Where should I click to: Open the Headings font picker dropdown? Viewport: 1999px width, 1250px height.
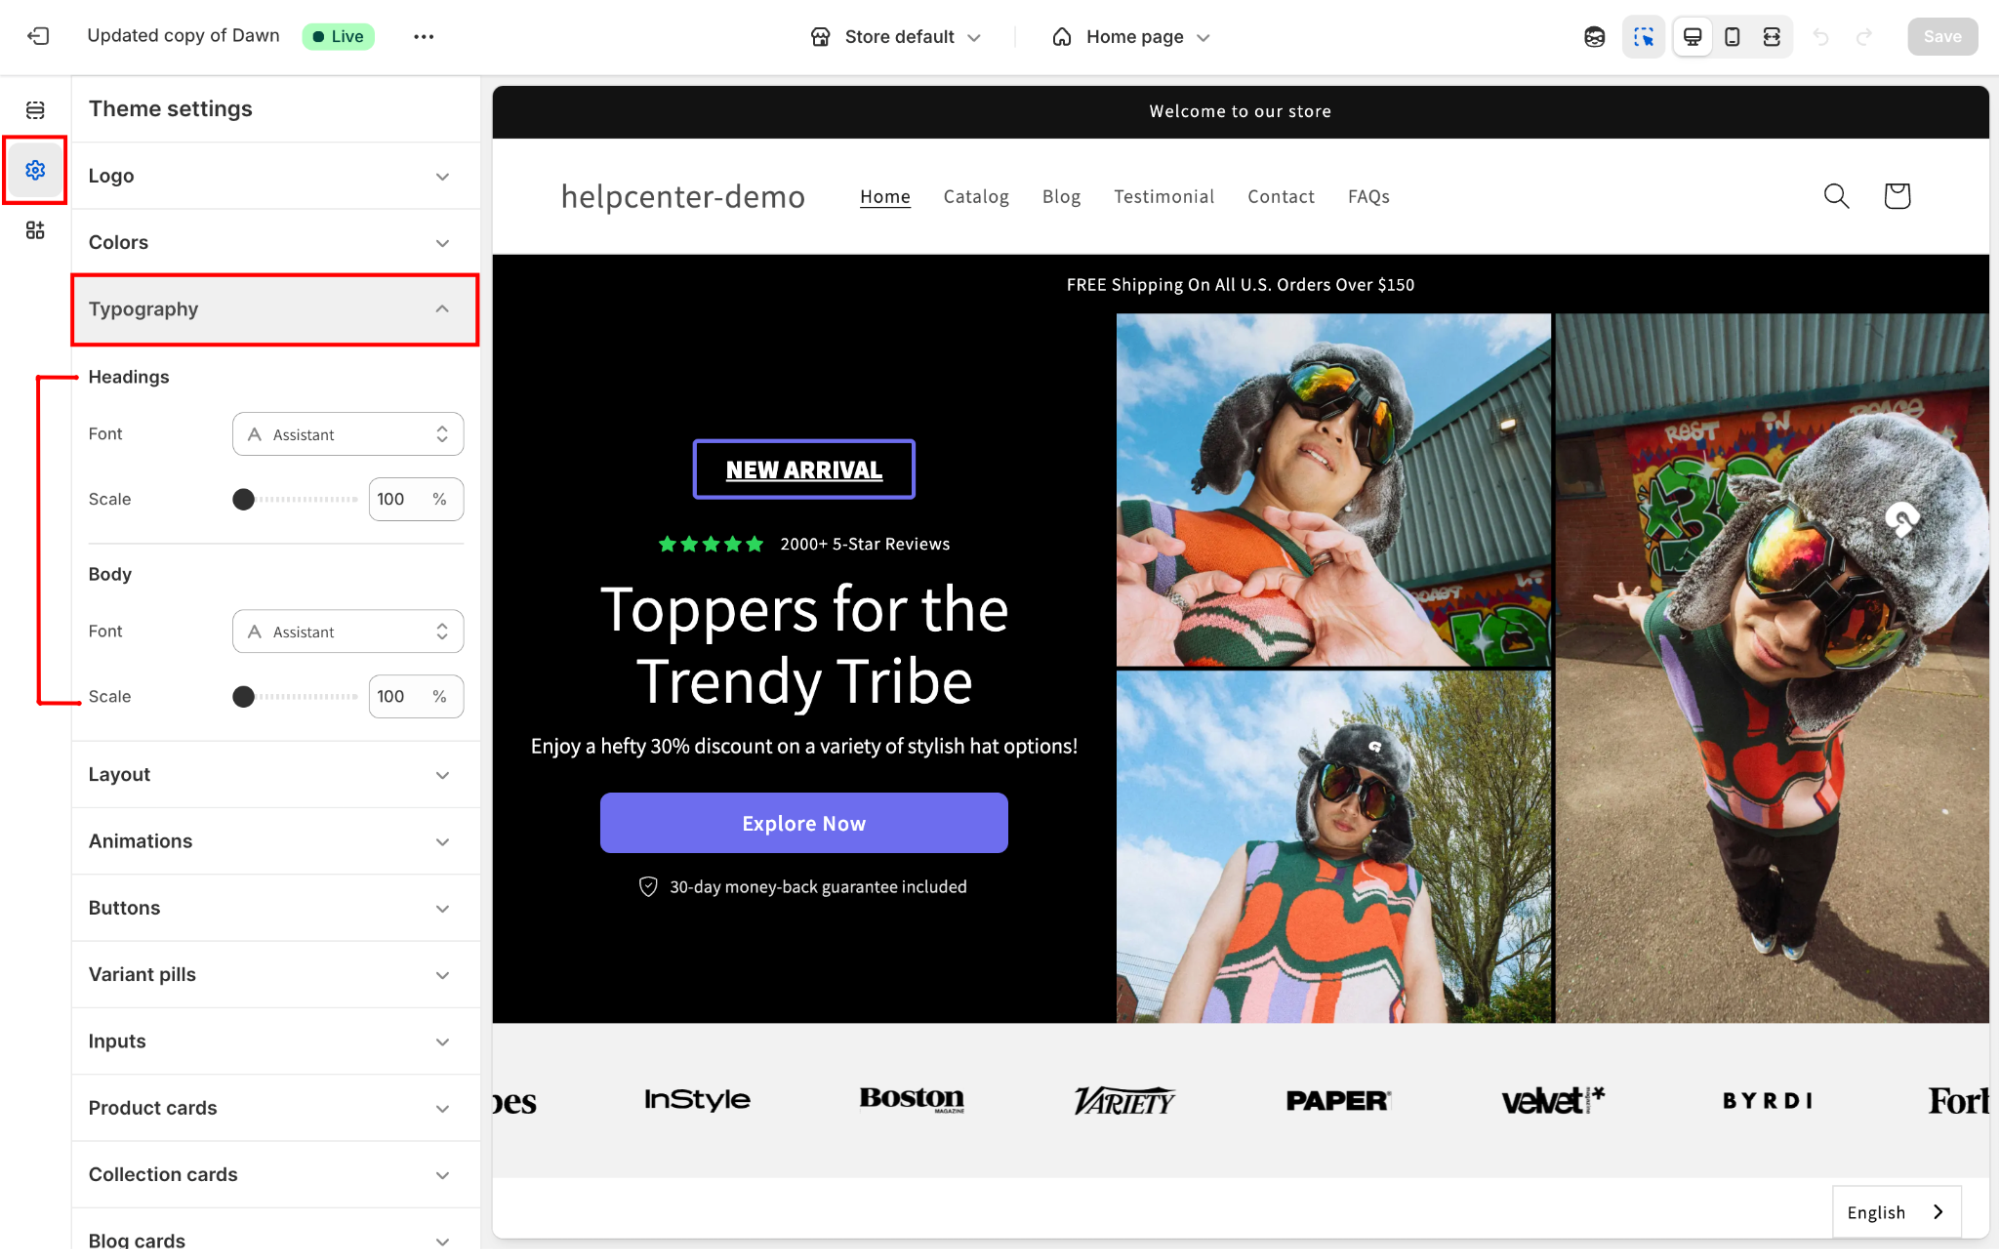click(x=347, y=434)
